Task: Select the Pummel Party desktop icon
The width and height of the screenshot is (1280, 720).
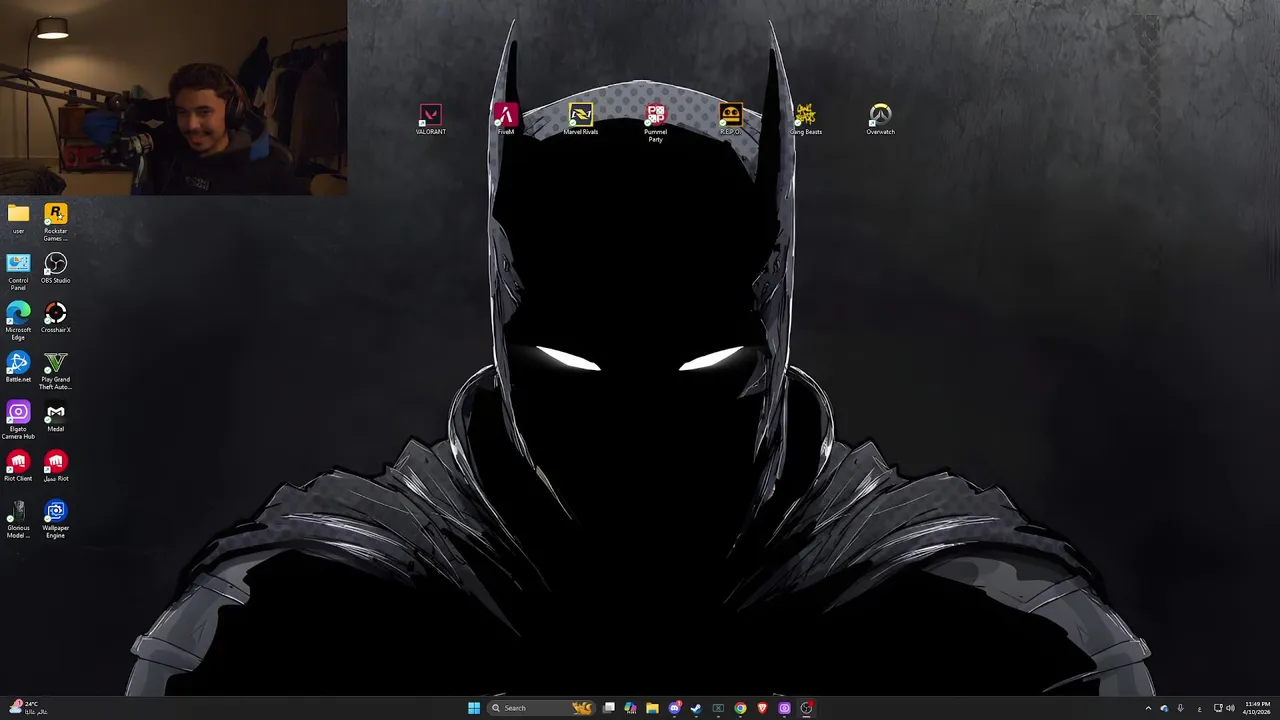Action: pyautogui.click(x=655, y=123)
